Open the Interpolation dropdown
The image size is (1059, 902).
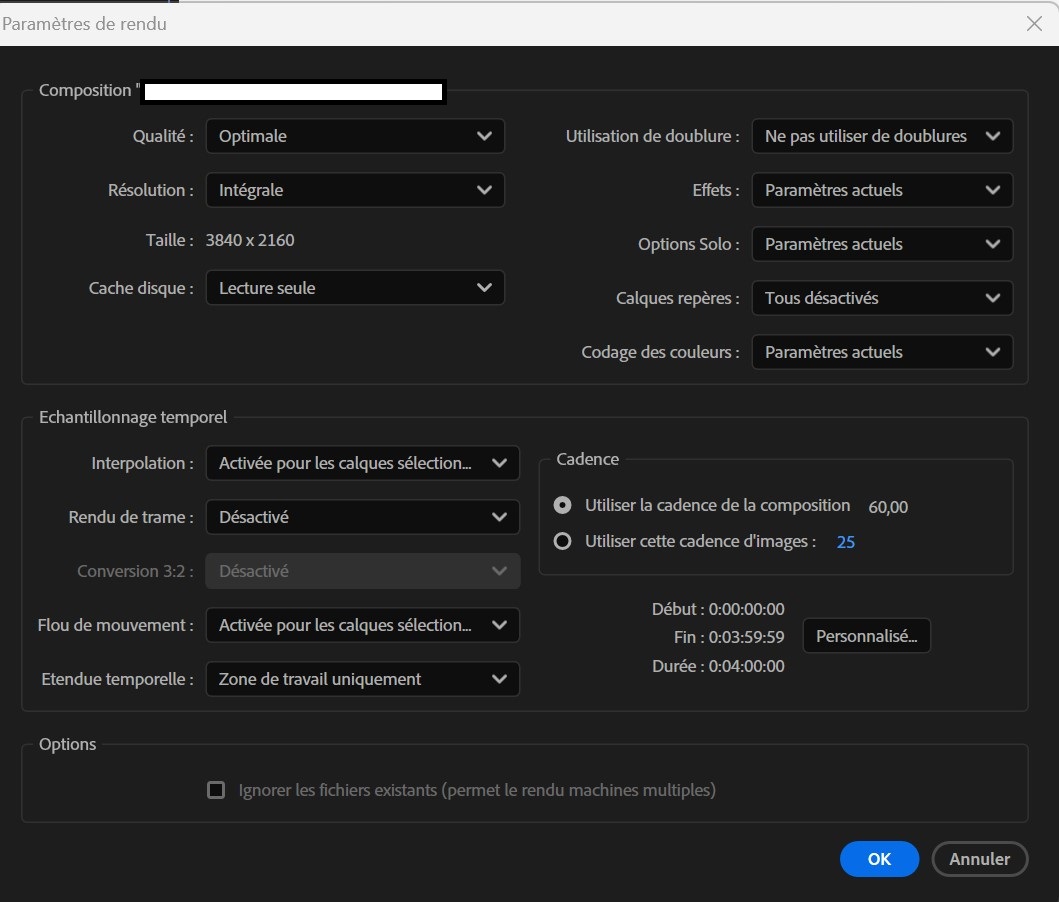[362, 463]
